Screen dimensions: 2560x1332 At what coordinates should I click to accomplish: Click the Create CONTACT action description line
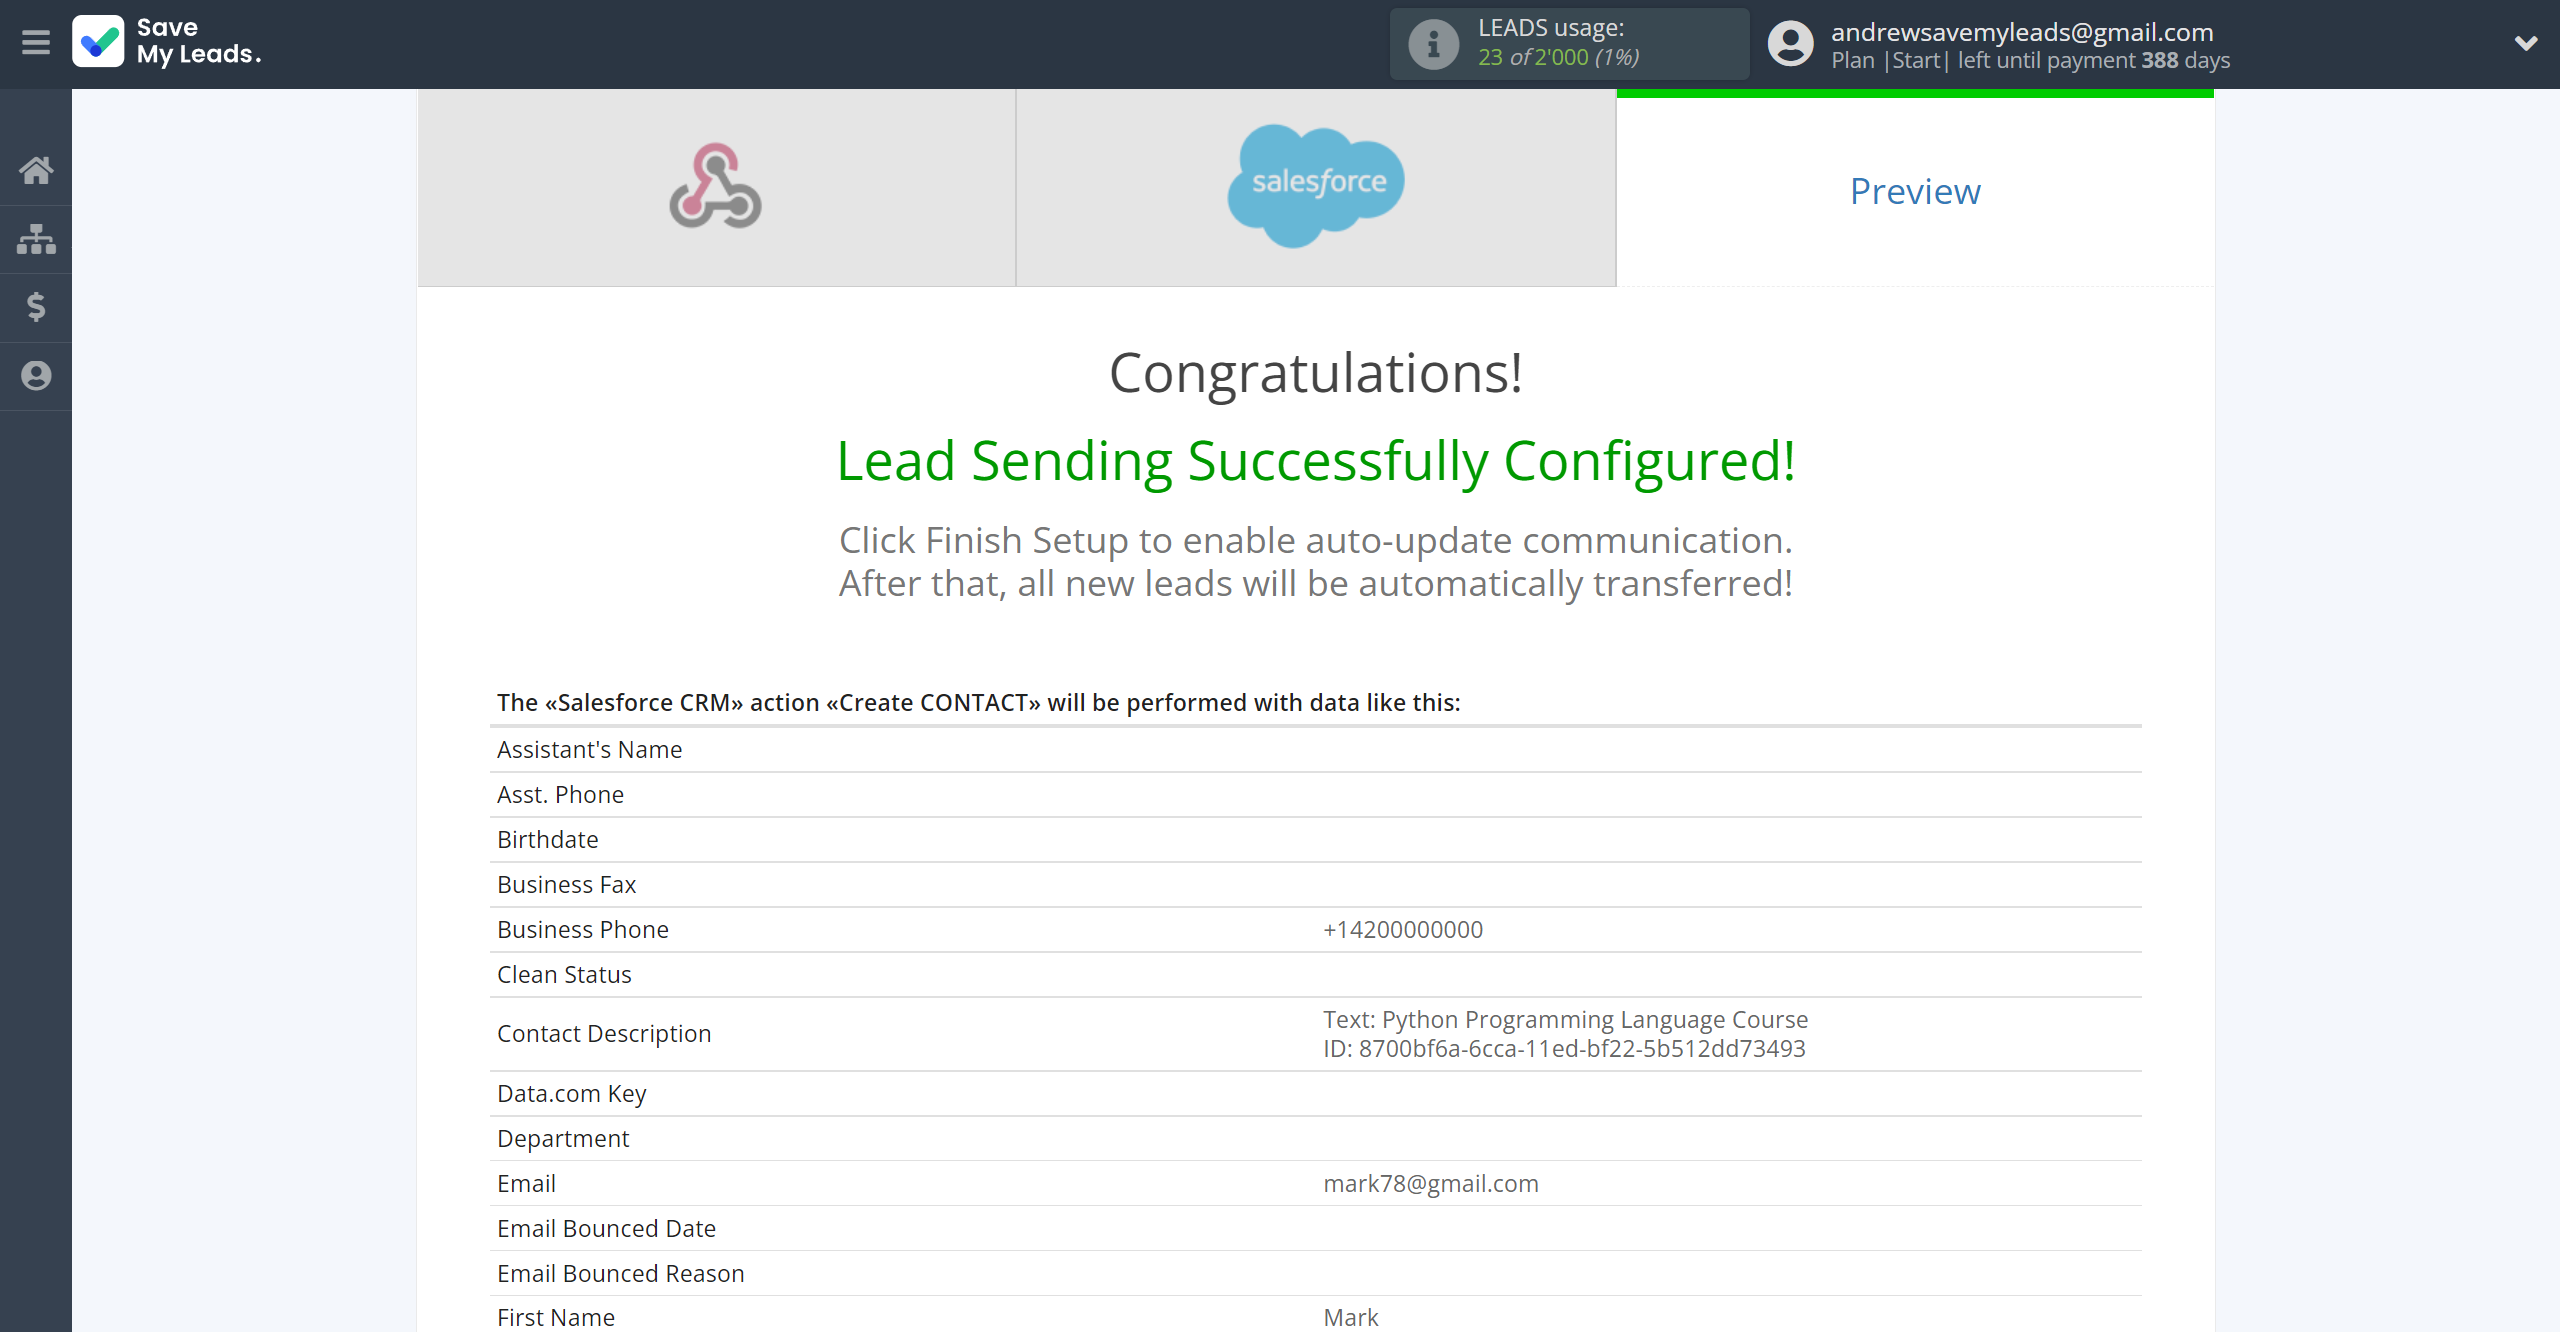pos(979,702)
